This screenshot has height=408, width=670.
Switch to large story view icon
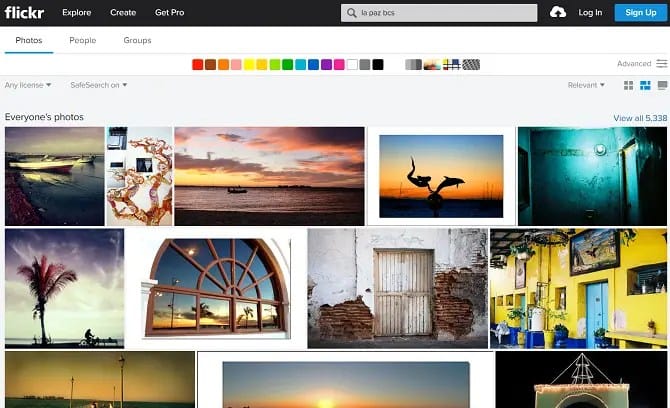click(x=662, y=85)
